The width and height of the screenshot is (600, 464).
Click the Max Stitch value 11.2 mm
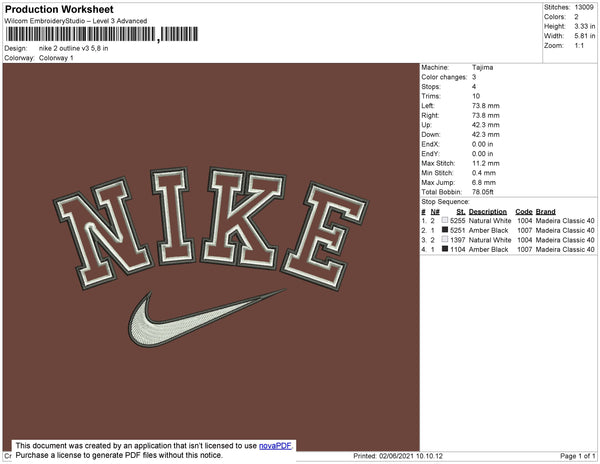486,163
